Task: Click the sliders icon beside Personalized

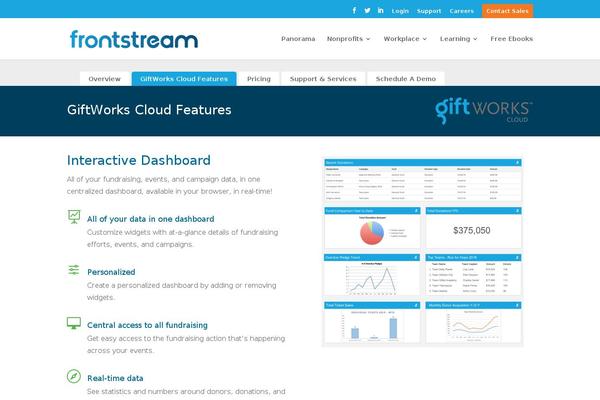Action: tap(74, 270)
